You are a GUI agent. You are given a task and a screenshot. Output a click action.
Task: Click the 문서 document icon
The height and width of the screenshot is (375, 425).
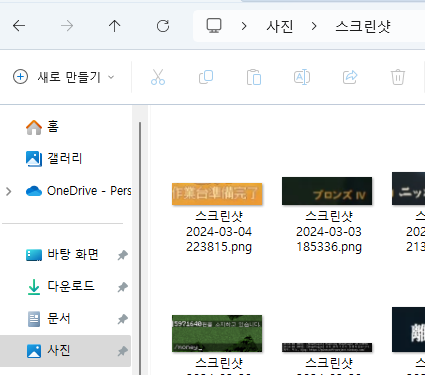(x=34, y=319)
